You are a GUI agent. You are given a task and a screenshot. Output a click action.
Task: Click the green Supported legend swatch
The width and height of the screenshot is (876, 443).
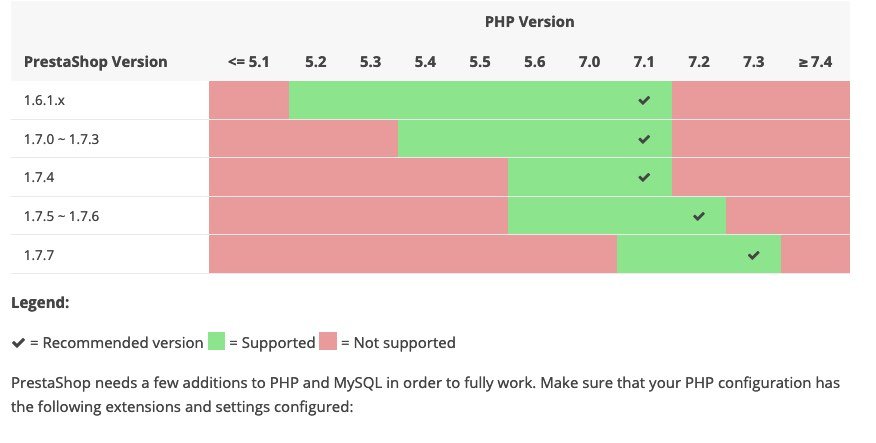(x=216, y=342)
